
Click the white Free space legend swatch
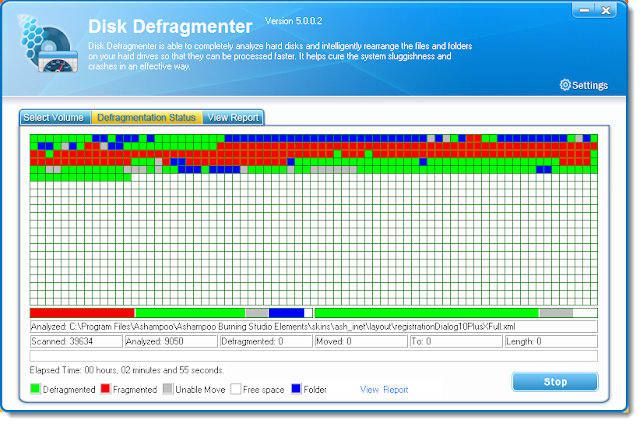236,389
